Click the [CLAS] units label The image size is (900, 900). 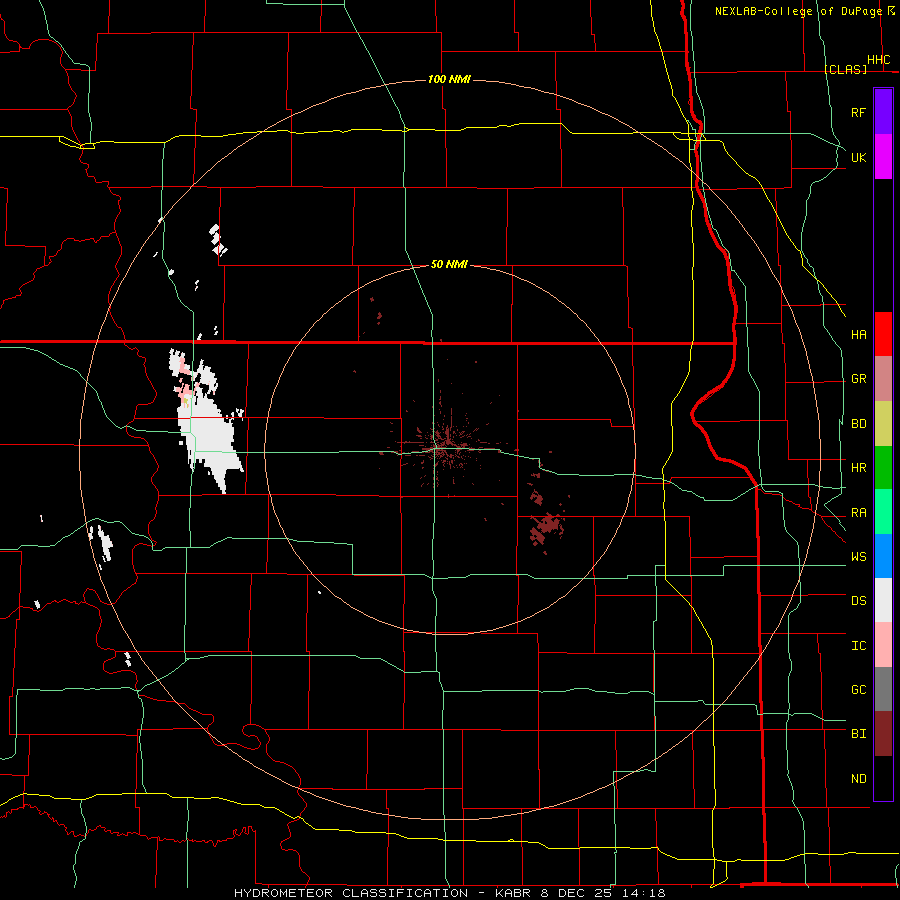(x=845, y=69)
